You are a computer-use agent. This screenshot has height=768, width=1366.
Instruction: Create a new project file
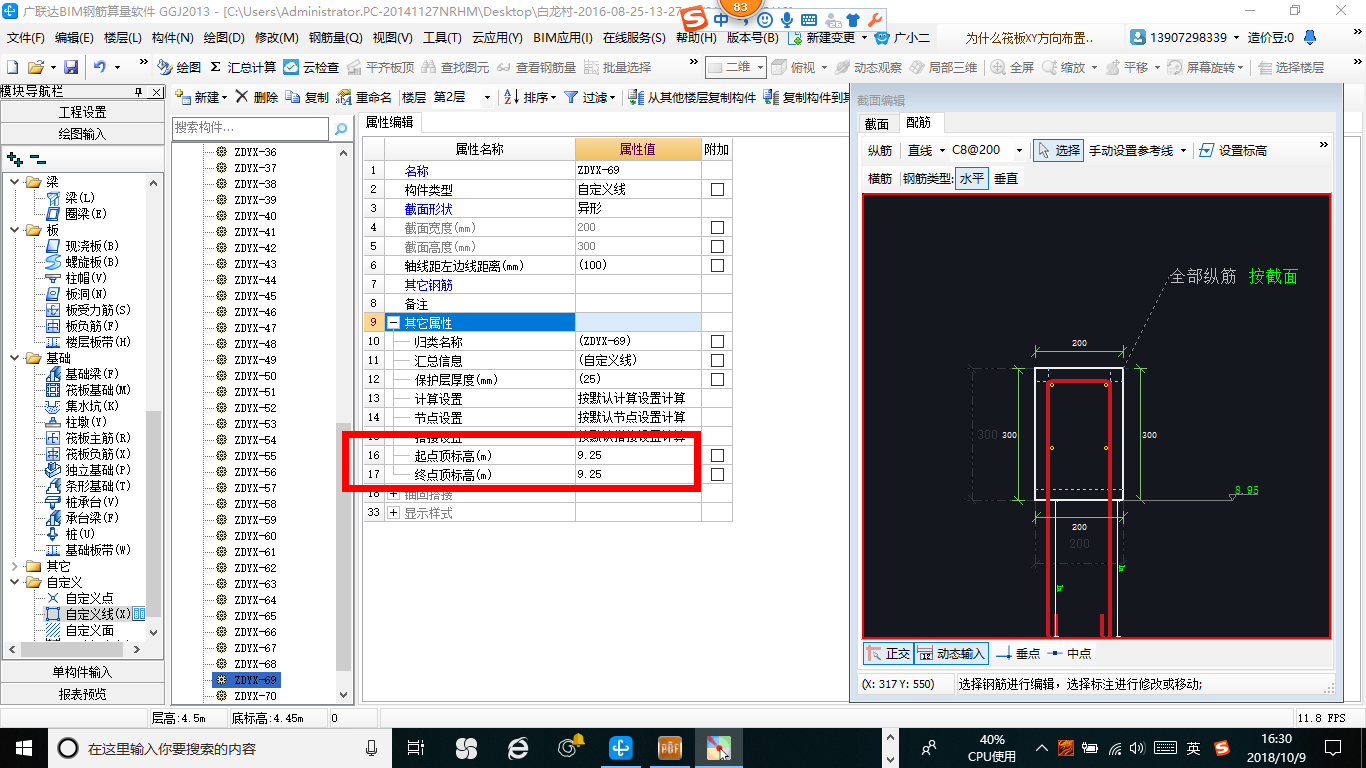coord(13,67)
